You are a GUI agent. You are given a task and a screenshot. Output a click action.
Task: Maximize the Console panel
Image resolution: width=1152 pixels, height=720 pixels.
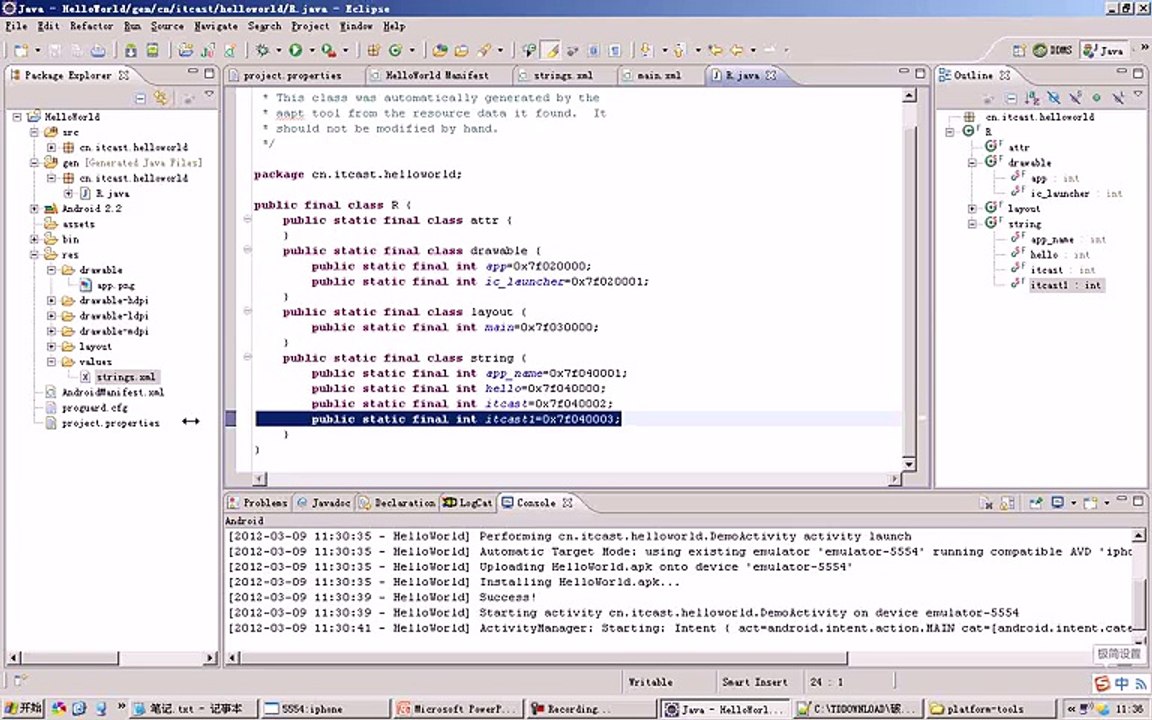pos(1138,501)
